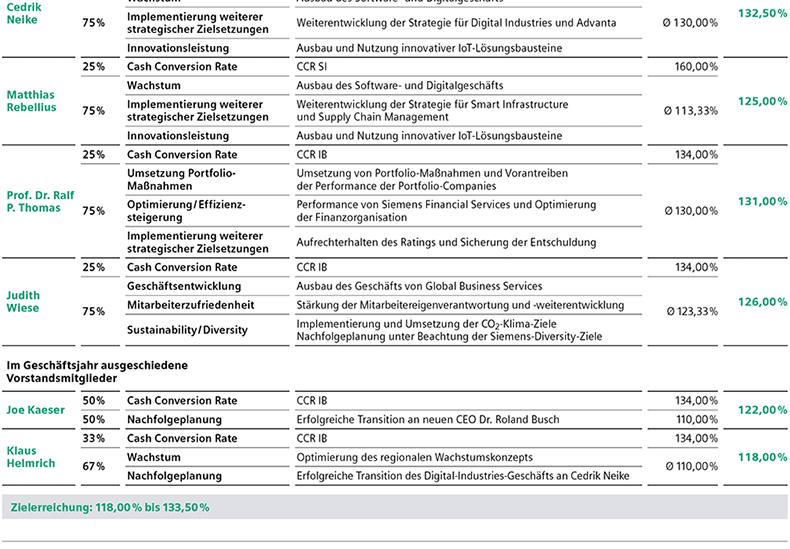Click Innovationsleistung in Matthias Rebellius section
This screenshot has height=549, width=790.
pos(178,135)
